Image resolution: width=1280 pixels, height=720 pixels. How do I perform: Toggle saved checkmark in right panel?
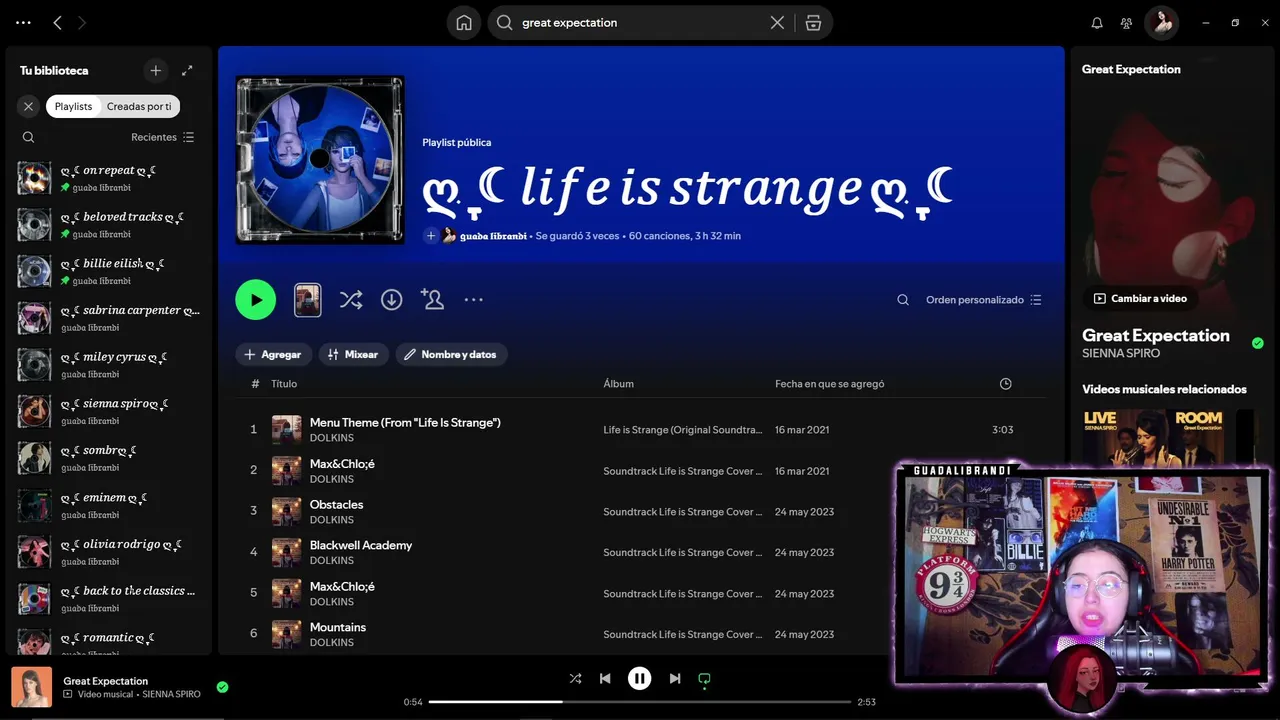pos(1257,343)
